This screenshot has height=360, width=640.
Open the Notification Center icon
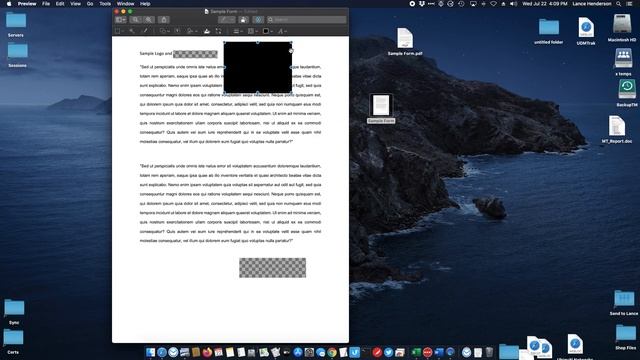point(630,4)
